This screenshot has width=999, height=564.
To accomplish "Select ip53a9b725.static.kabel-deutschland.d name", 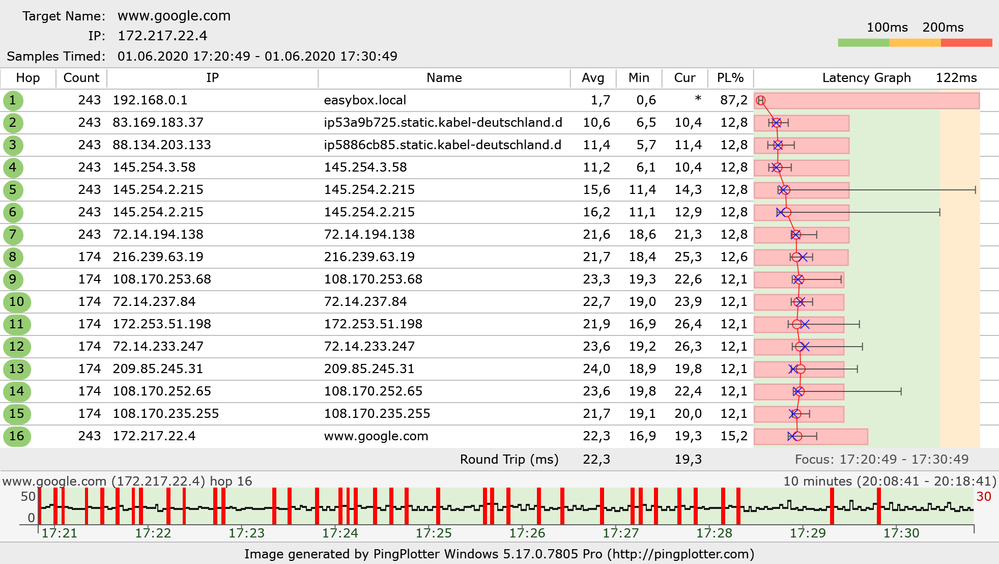I will click(x=443, y=122).
